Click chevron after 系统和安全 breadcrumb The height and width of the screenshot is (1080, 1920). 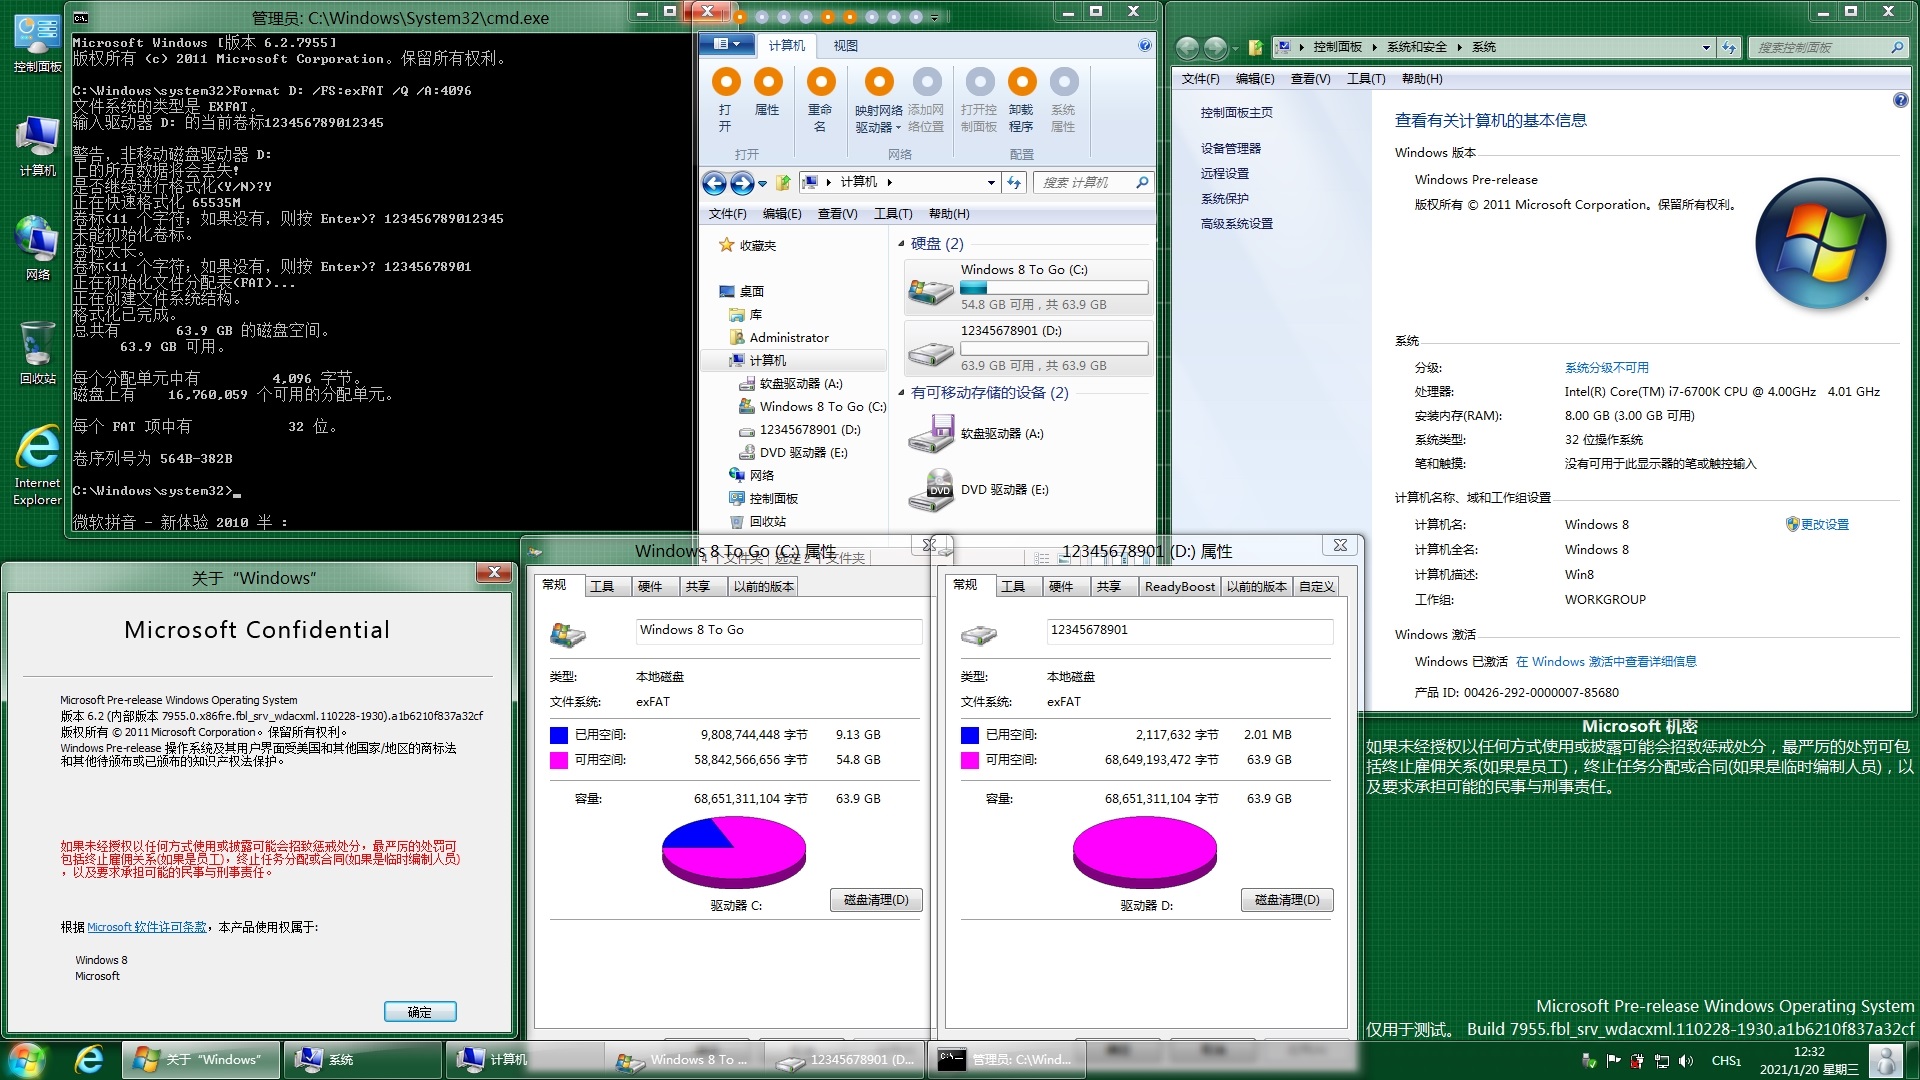coord(1460,47)
